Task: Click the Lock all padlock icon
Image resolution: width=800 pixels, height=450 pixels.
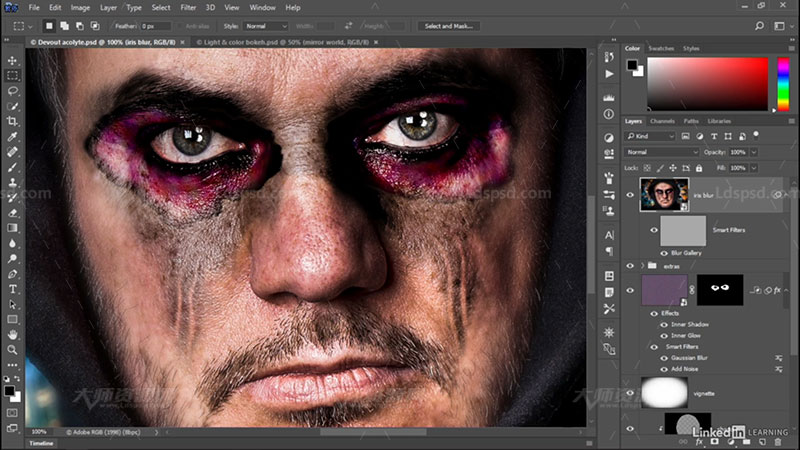Action: (699, 168)
